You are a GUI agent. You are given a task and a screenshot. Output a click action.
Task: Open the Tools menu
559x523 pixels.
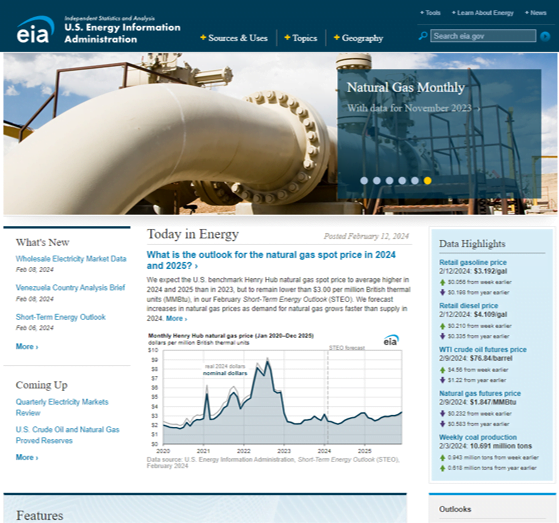click(430, 13)
